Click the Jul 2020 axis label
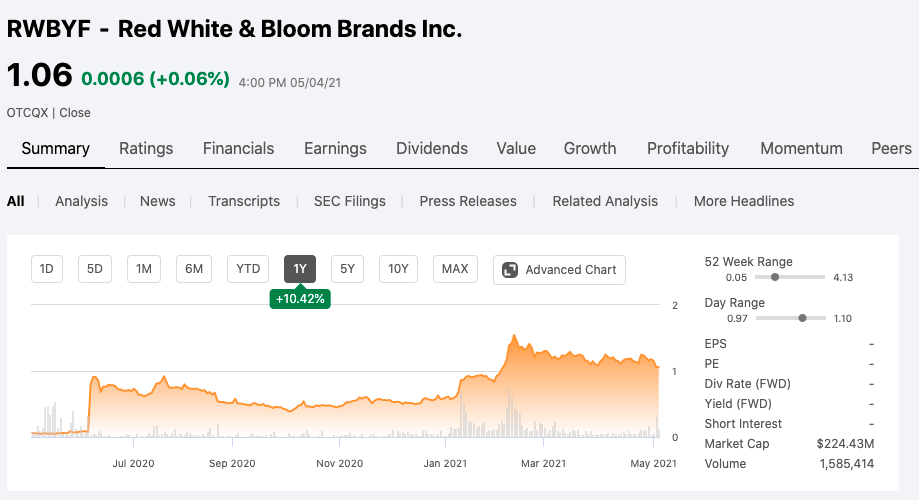The width and height of the screenshot is (919, 500). pos(134,464)
